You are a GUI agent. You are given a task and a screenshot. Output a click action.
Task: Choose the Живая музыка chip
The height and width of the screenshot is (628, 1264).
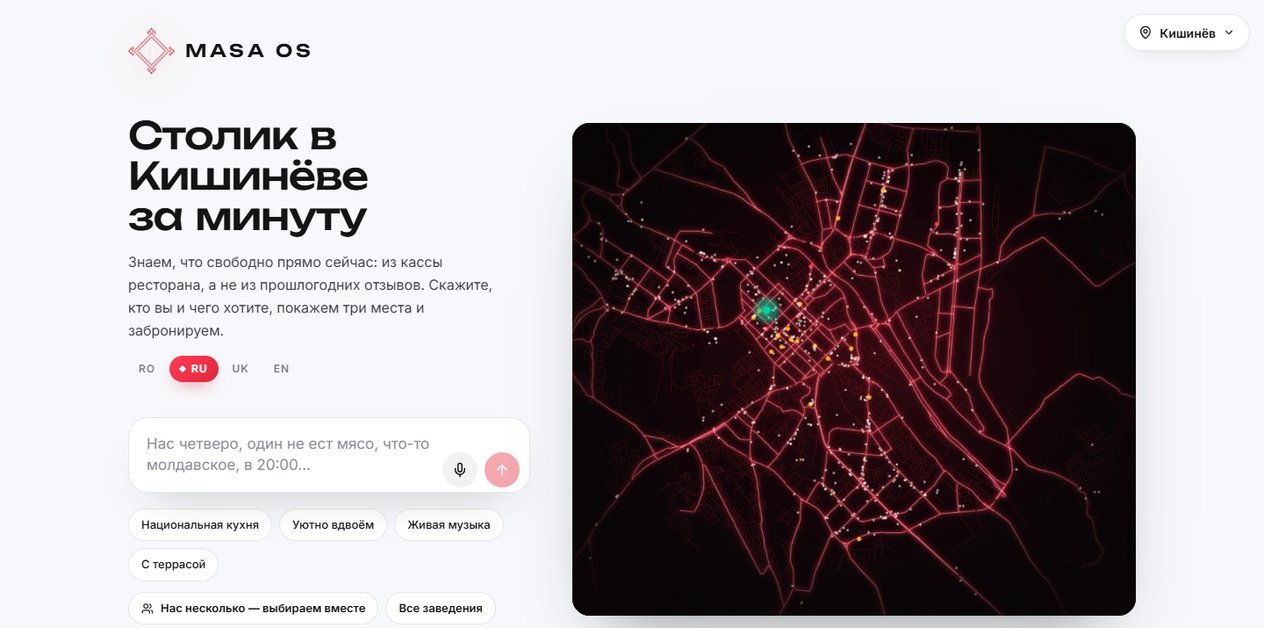click(449, 525)
